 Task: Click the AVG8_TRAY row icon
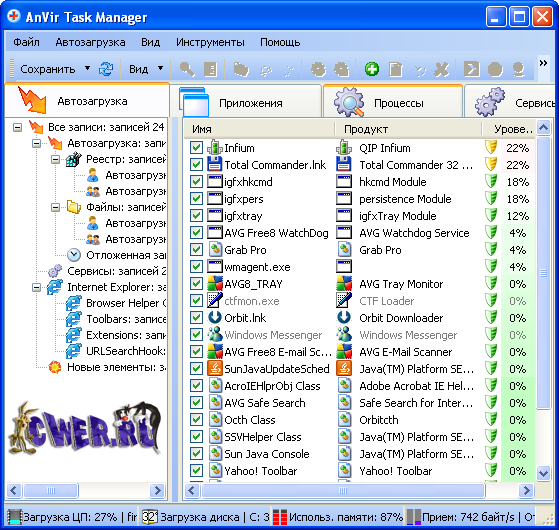(215, 284)
